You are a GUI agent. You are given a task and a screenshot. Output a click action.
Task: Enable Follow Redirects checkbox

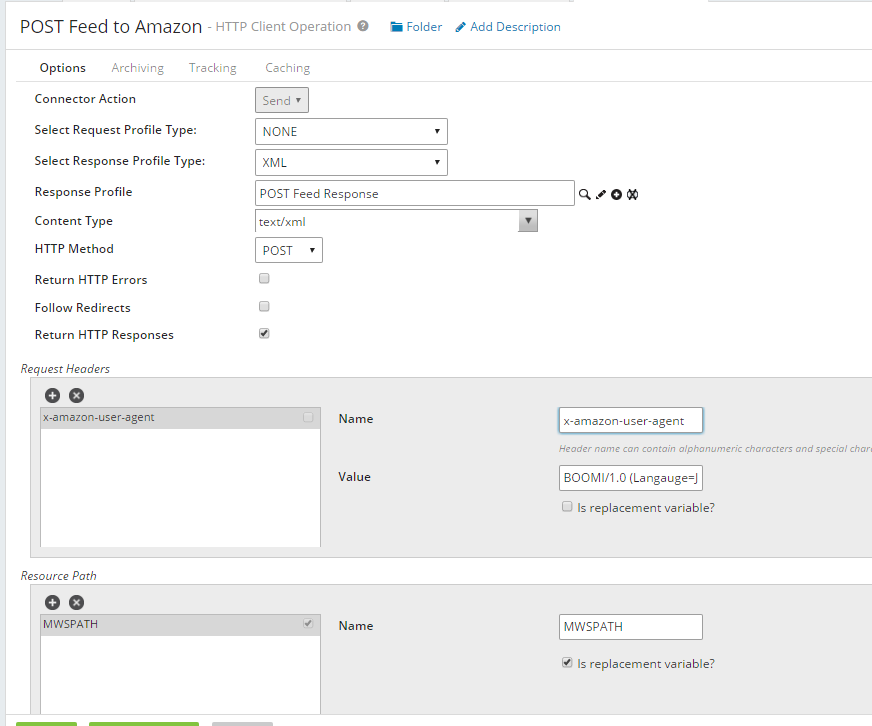click(x=264, y=307)
